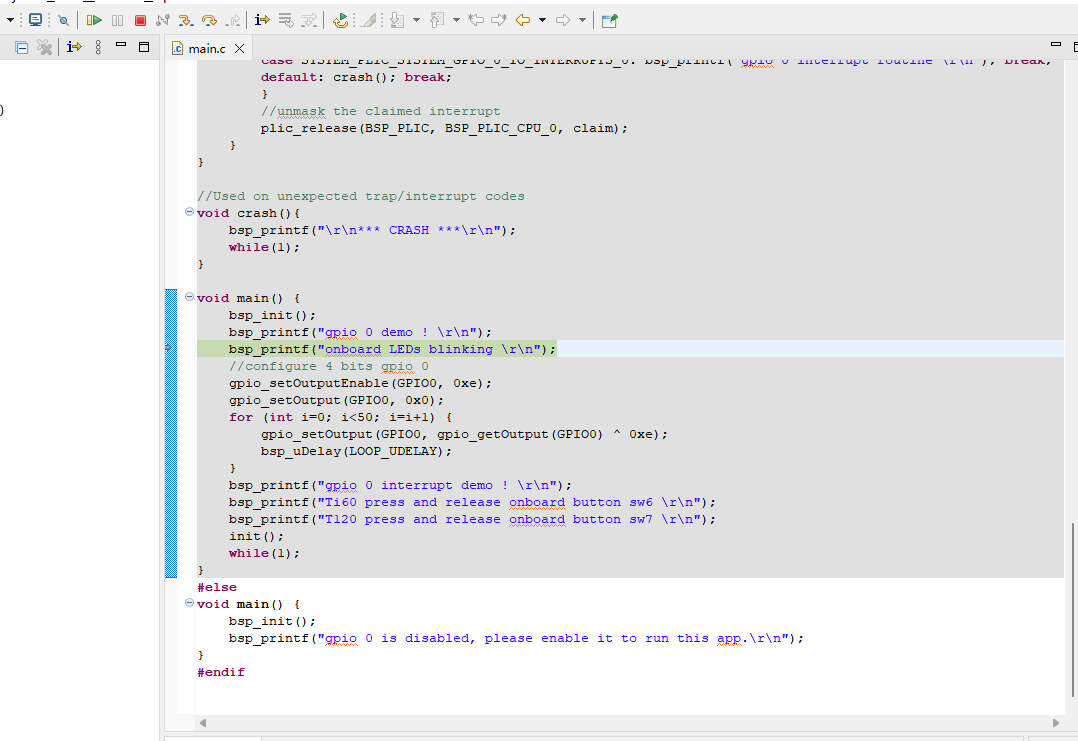Collapse the first void main() fold marker
Viewport: 1078px width, 741px height.
click(189, 298)
